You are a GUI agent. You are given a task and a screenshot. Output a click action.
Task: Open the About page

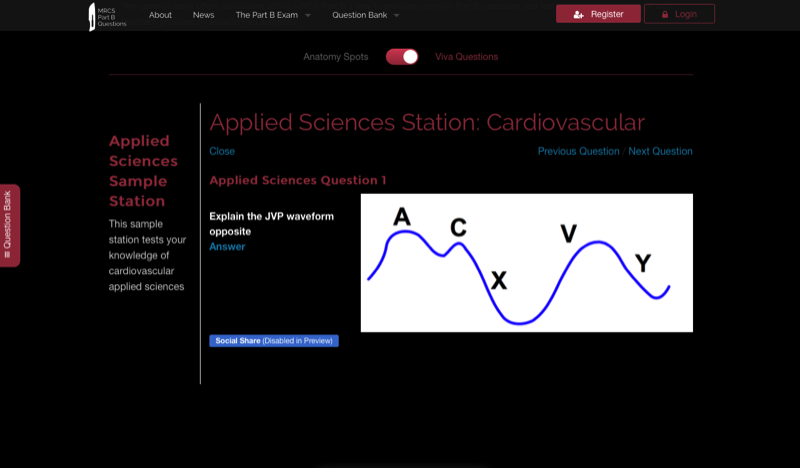tap(160, 15)
